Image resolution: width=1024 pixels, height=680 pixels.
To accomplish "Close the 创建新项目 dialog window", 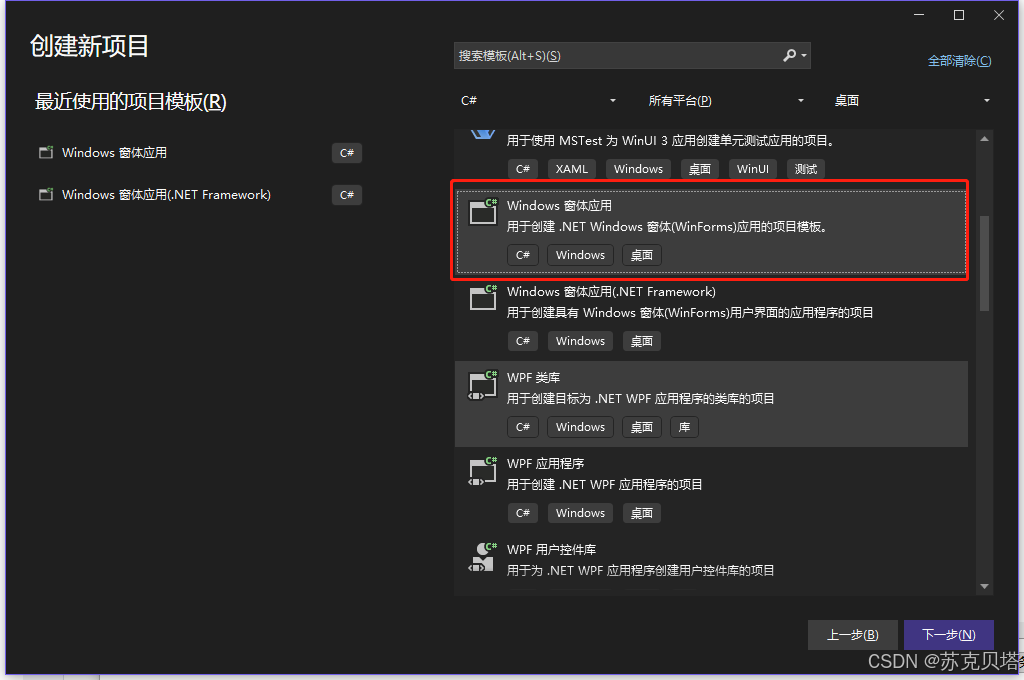I will (x=999, y=15).
